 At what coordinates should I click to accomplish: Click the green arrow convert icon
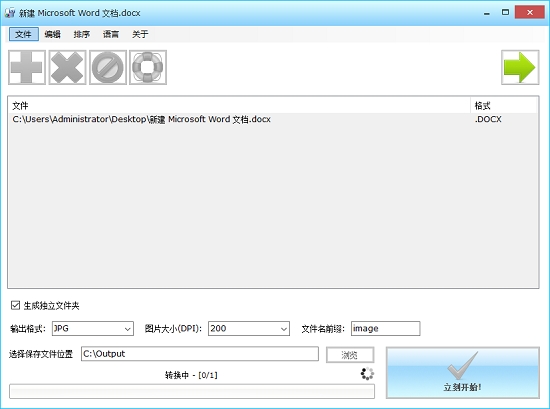520,67
